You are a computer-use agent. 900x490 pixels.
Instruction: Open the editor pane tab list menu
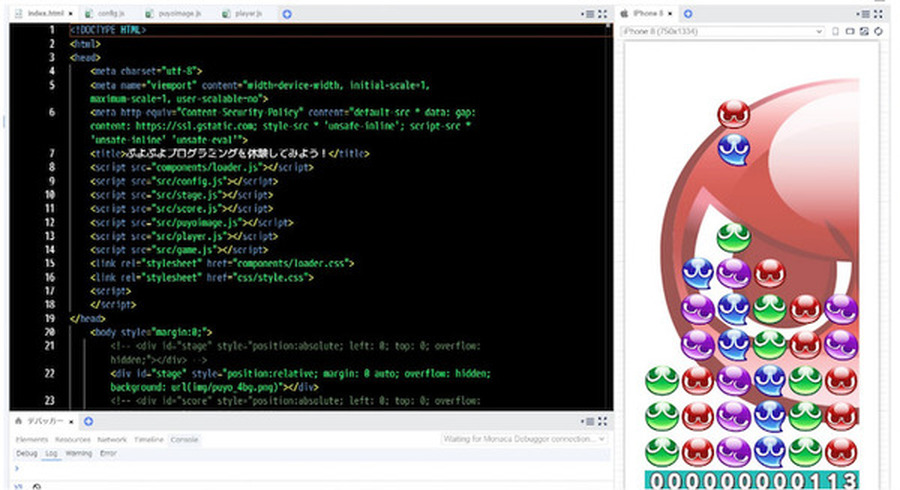coord(589,14)
